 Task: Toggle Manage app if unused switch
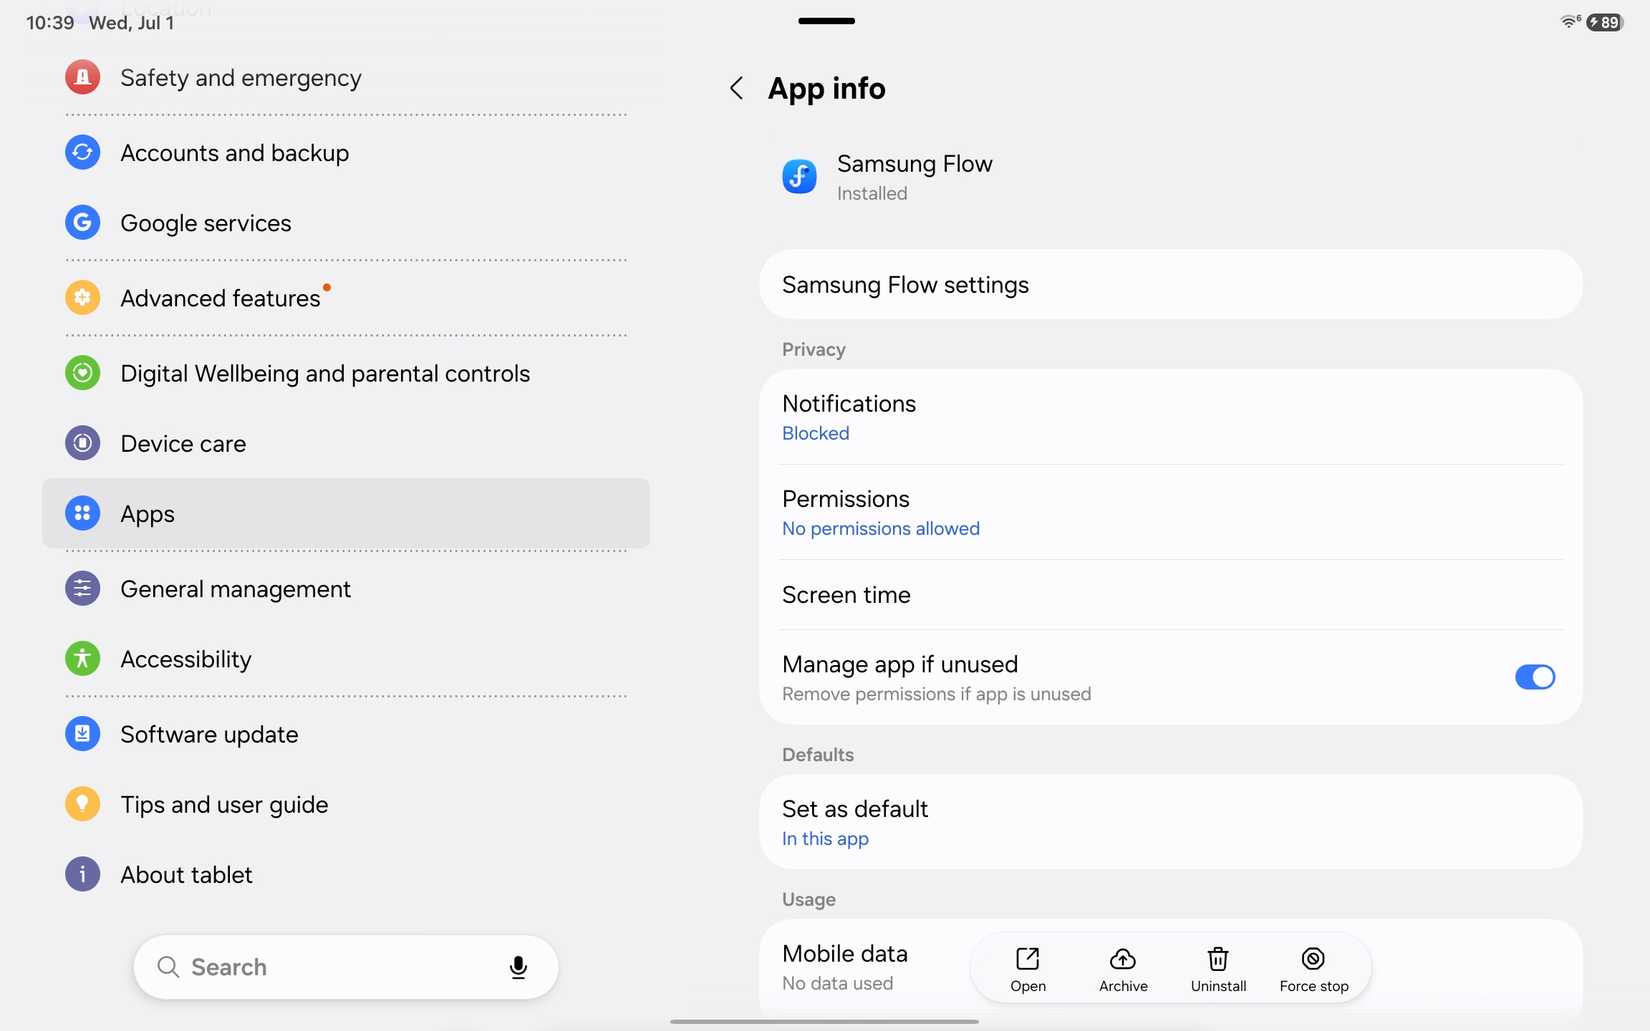coord(1535,677)
